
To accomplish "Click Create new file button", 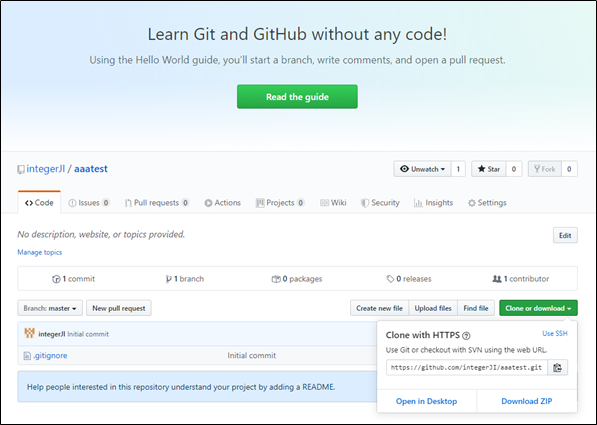I will [x=379, y=308].
